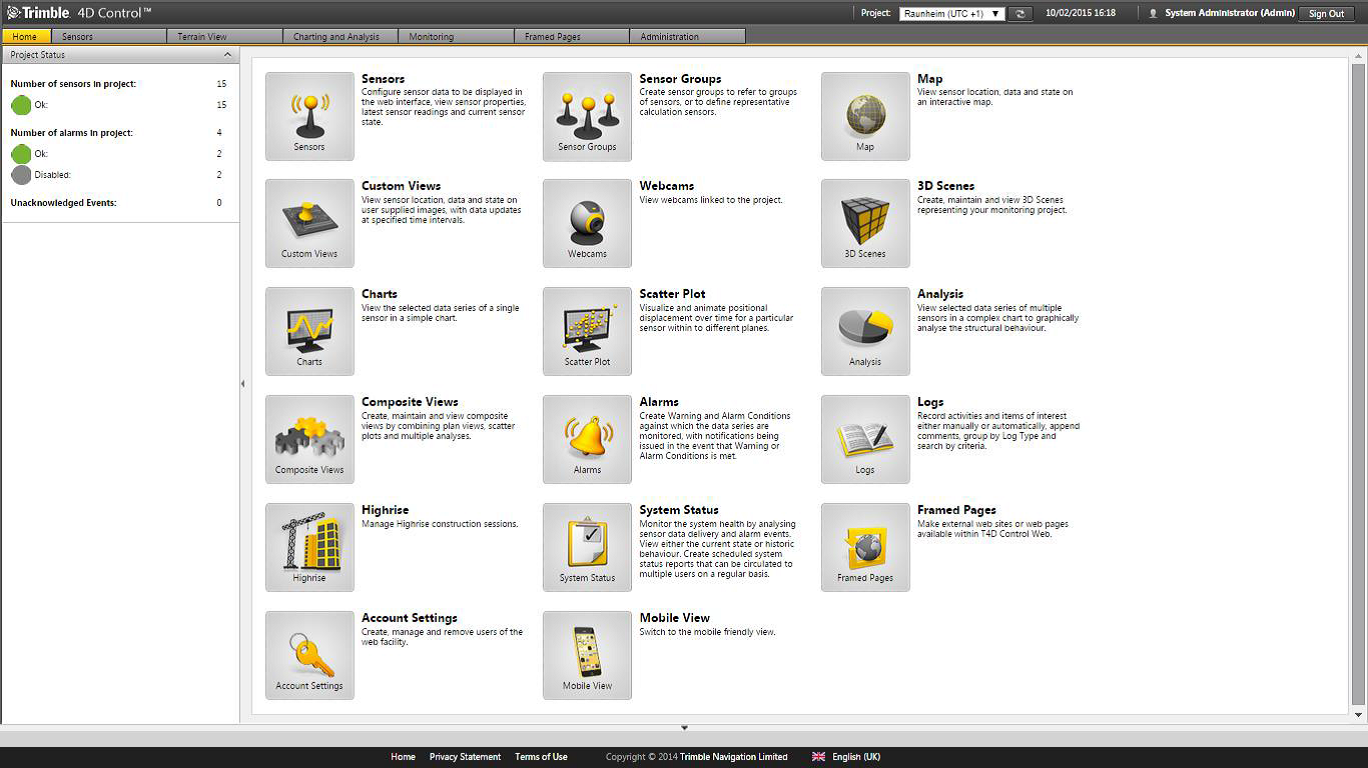The height and width of the screenshot is (768, 1368).
Task: Click the Alarms bell icon
Action: tap(587, 439)
